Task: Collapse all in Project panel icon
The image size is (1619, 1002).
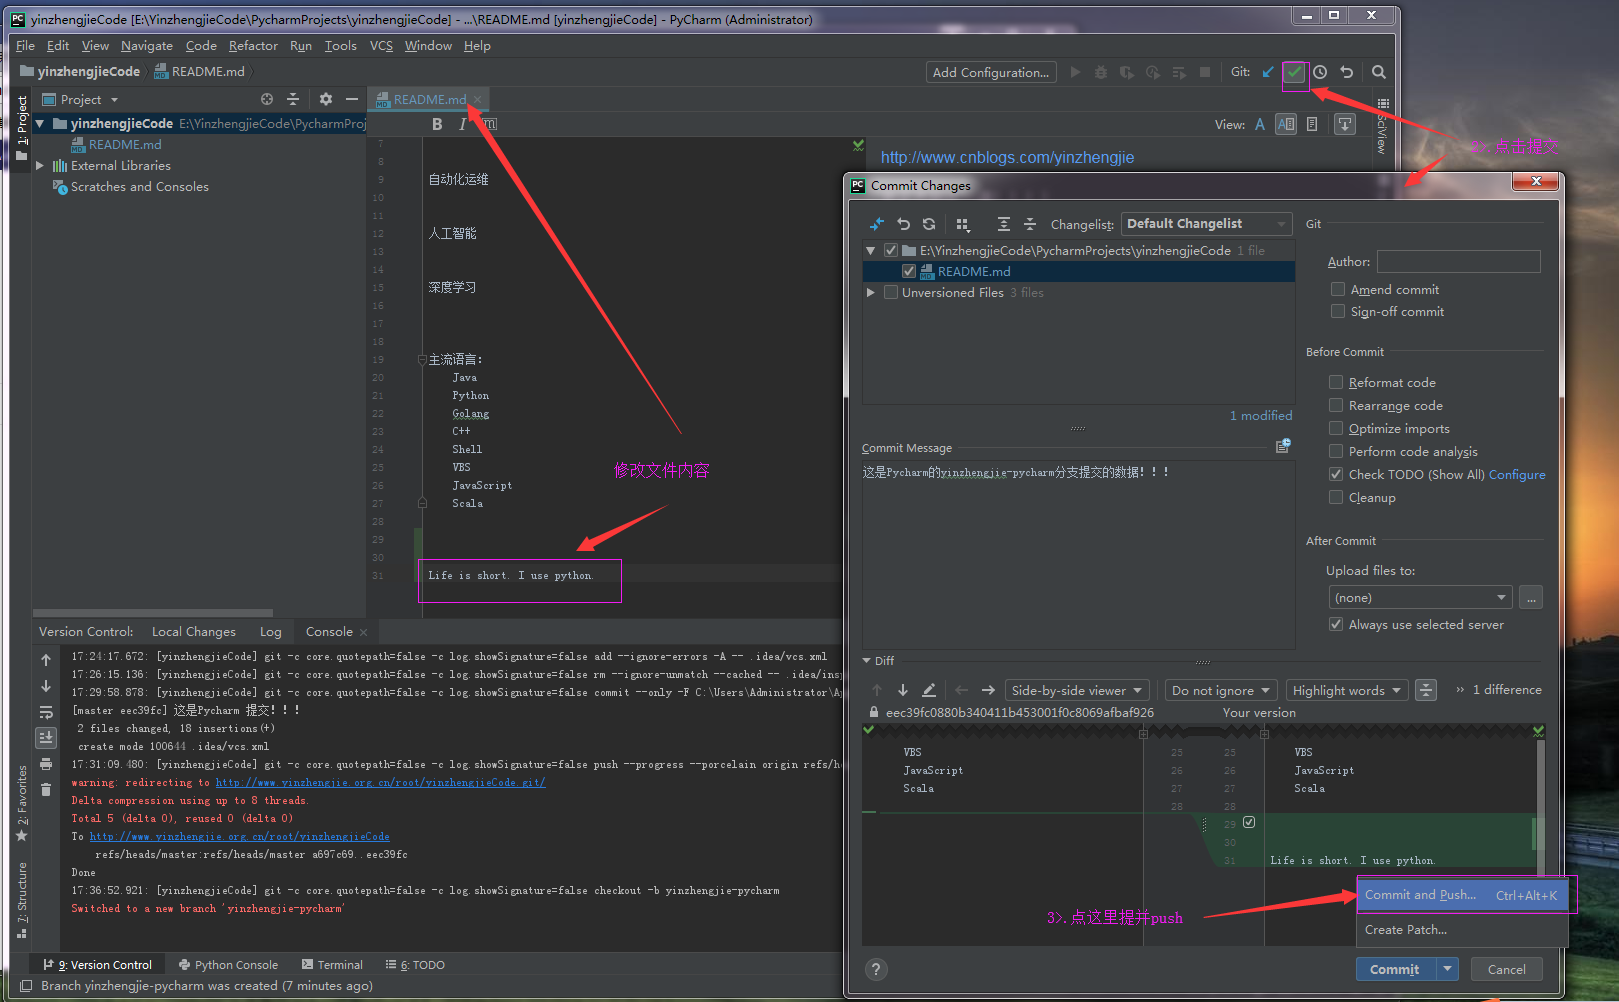Action: (293, 99)
